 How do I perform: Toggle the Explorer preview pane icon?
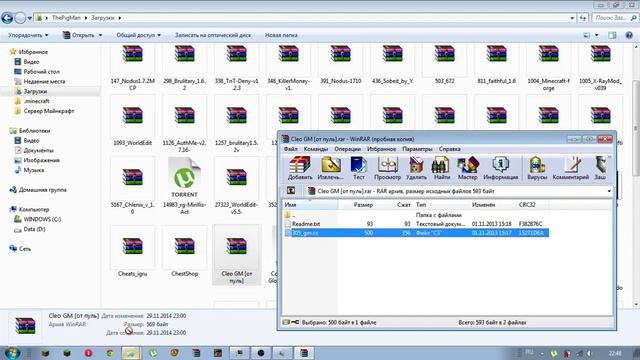coord(612,36)
